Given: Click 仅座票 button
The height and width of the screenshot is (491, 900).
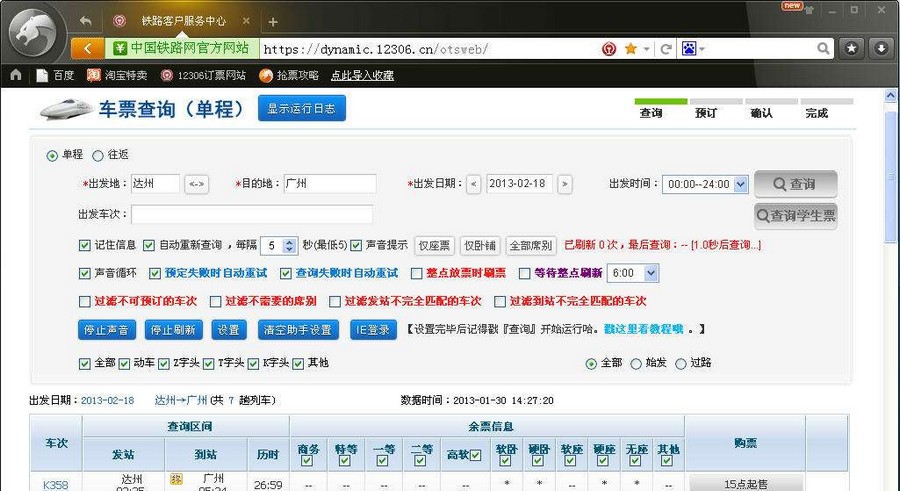Looking at the screenshot, I should [434, 246].
